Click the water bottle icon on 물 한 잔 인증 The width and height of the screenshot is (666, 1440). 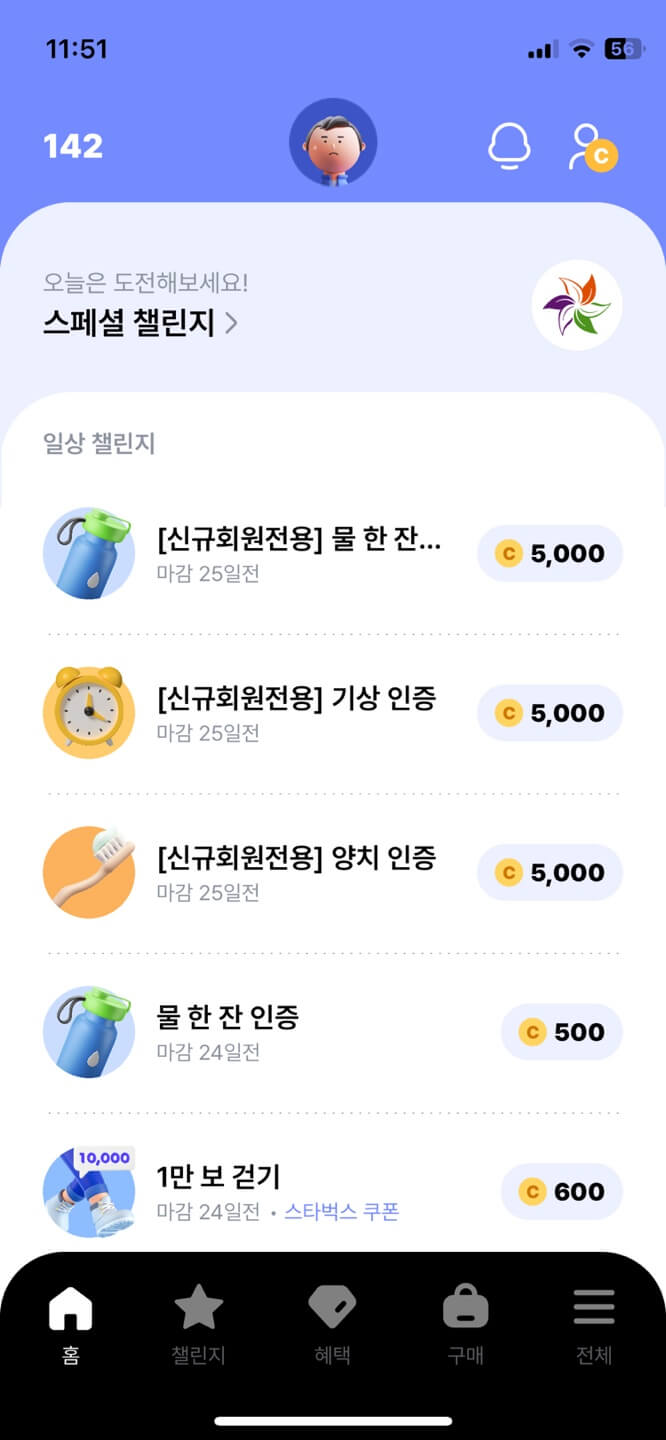[x=89, y=1032]
